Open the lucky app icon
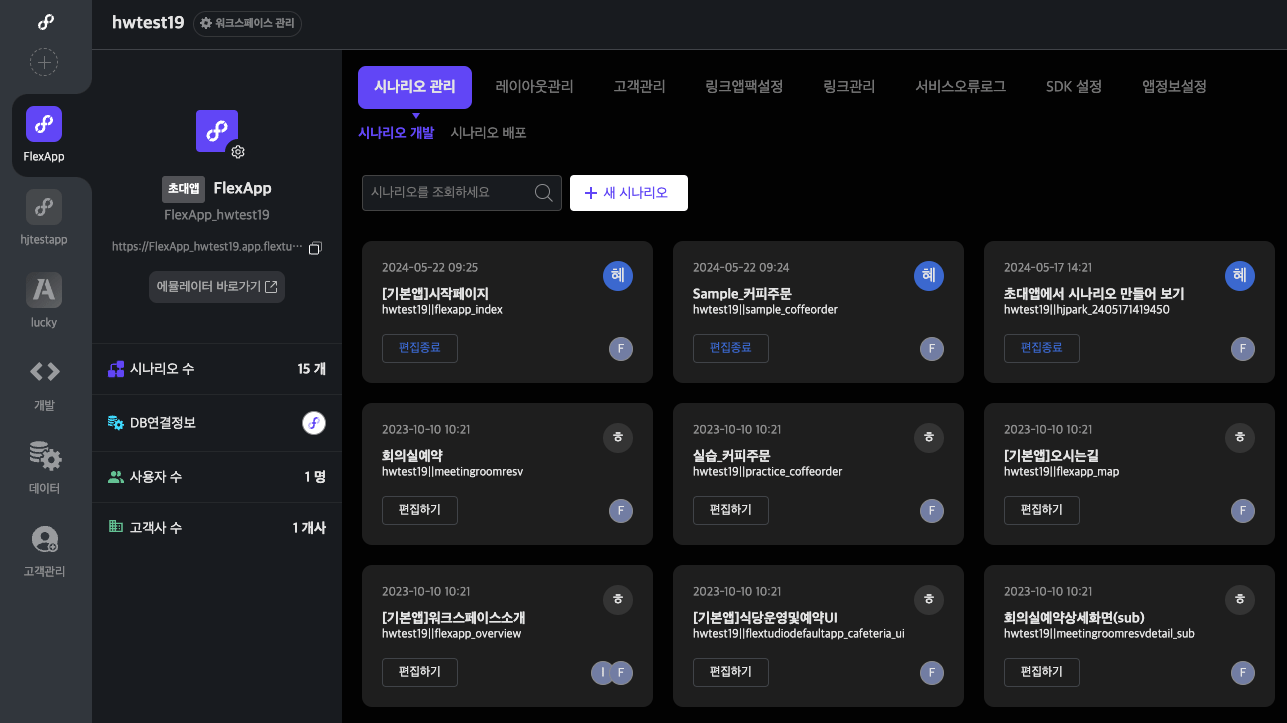Image resolution: width=1287 pixels, height=723 pixels. tap(44, 290)
